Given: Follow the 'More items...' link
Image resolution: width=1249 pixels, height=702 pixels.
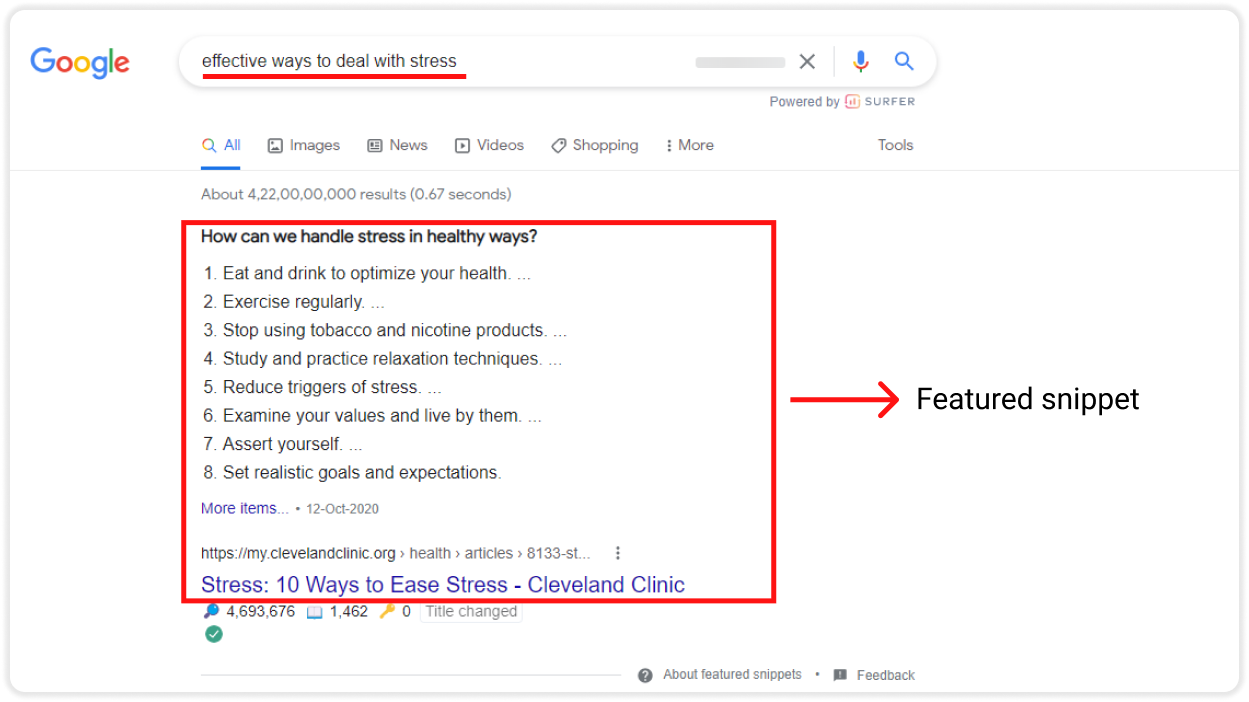Looking at the screenshot, I should (x=245, y=508).
